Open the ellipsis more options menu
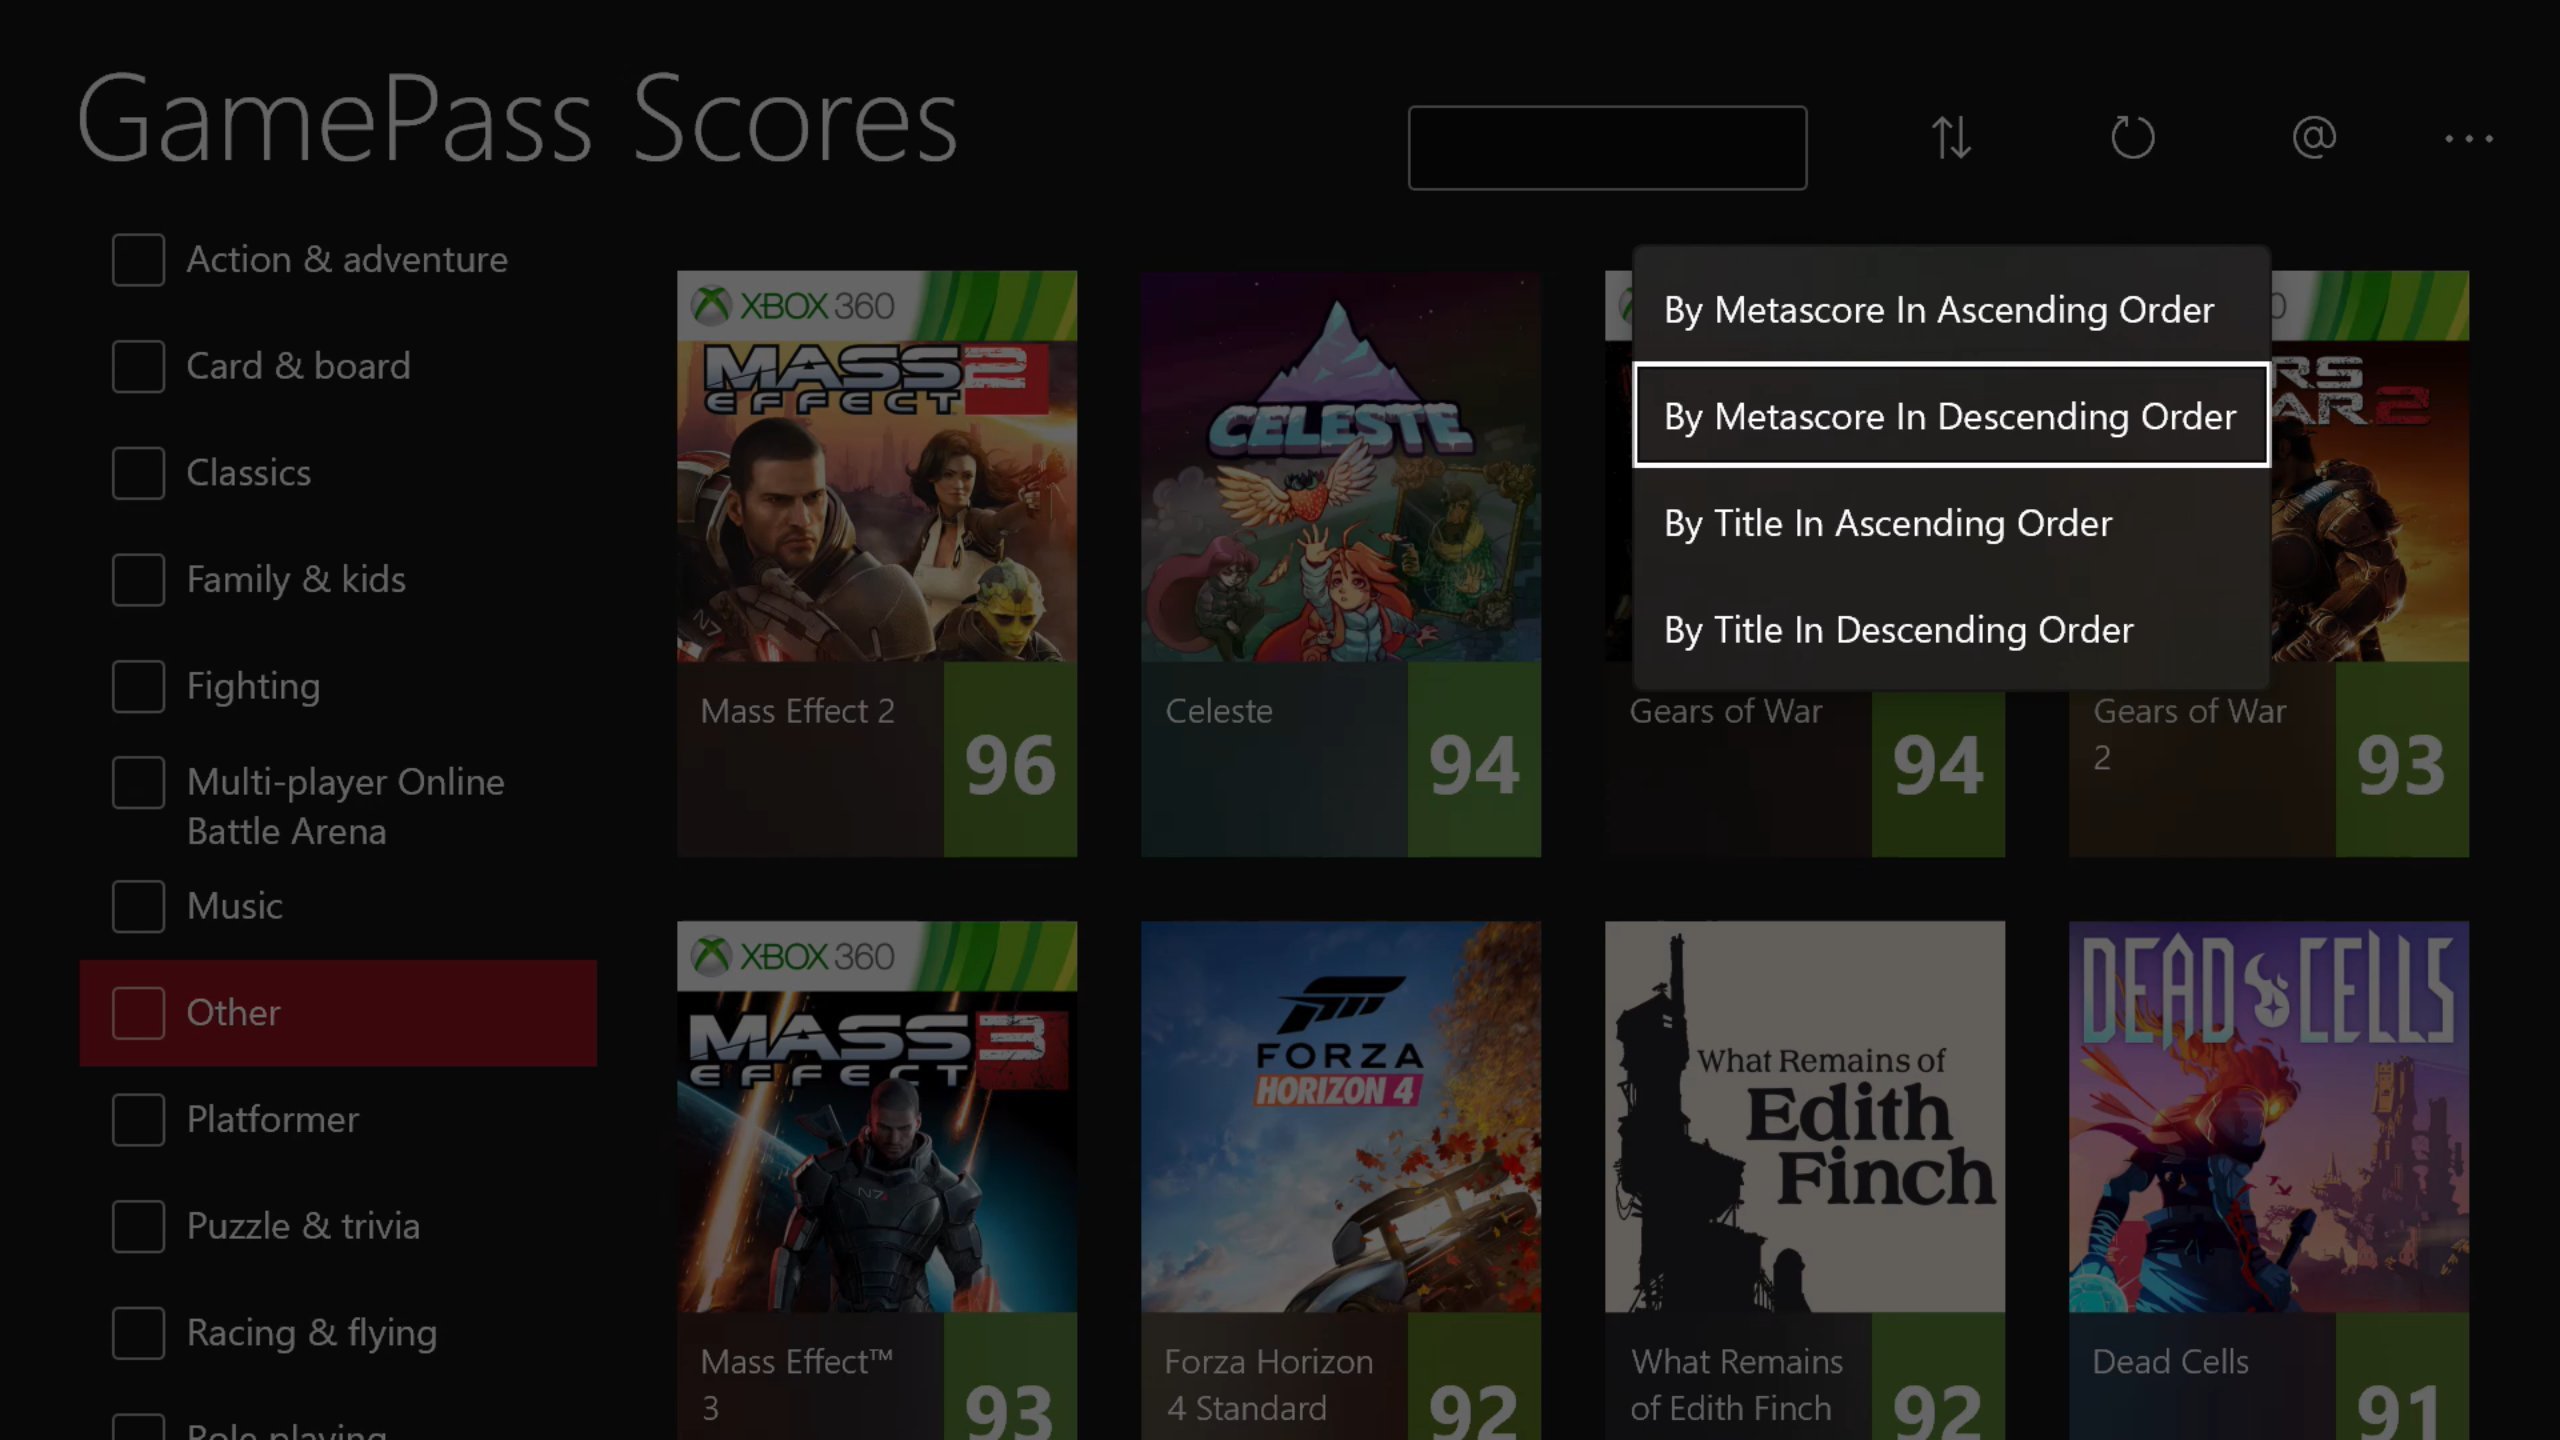Viewport: 2560px width, 1440px height. click(x=2470, y=140)
